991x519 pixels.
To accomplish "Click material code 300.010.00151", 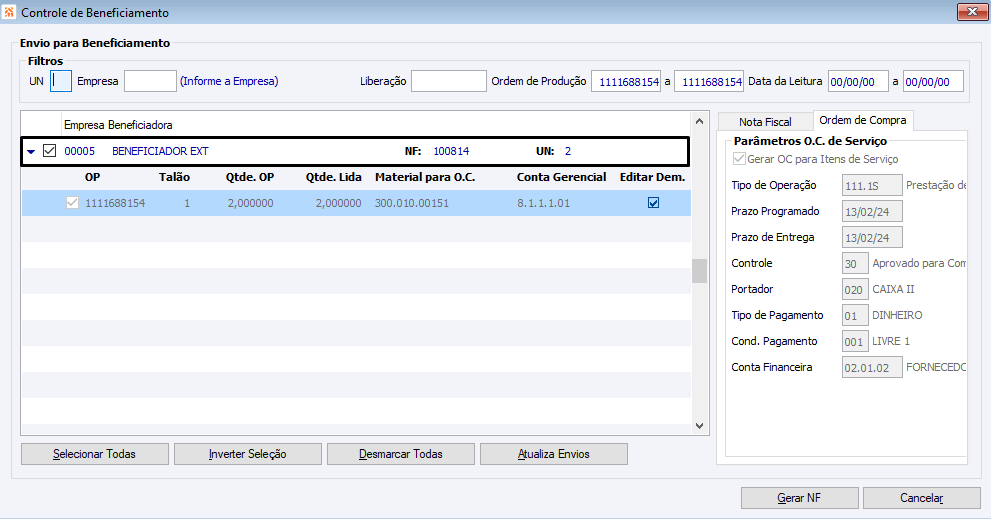I will [411, 203].
